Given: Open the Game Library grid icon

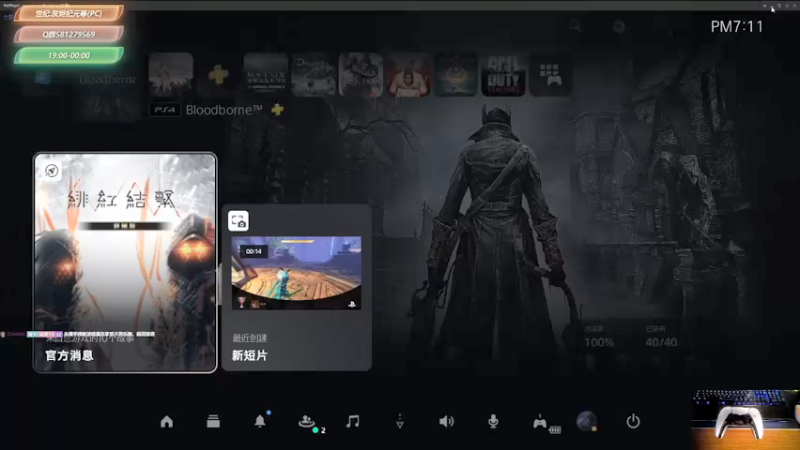Looking at the screenshot, I should click(551, 75).
